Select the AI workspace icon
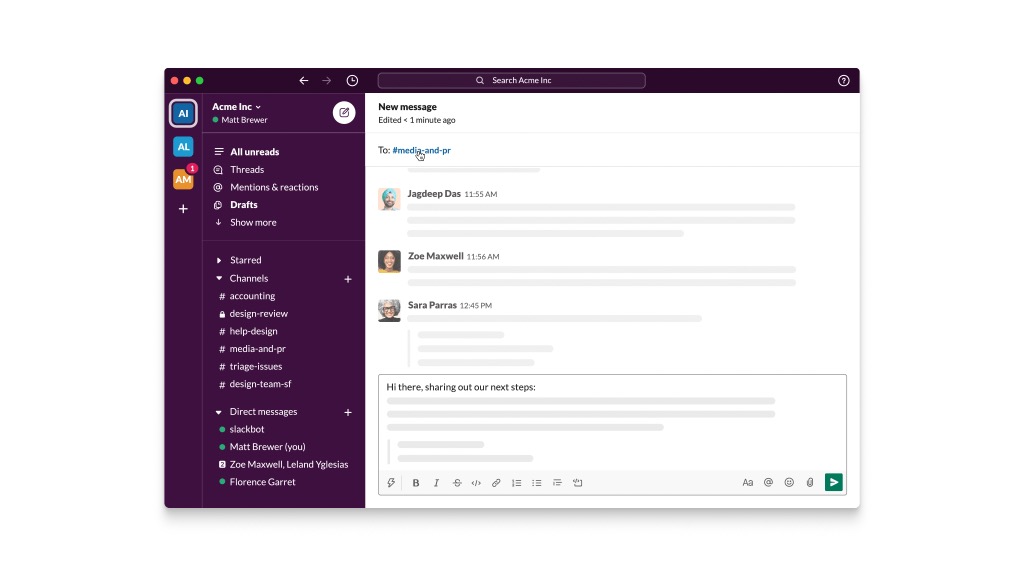1024x576 pixels. click(184, 113)
